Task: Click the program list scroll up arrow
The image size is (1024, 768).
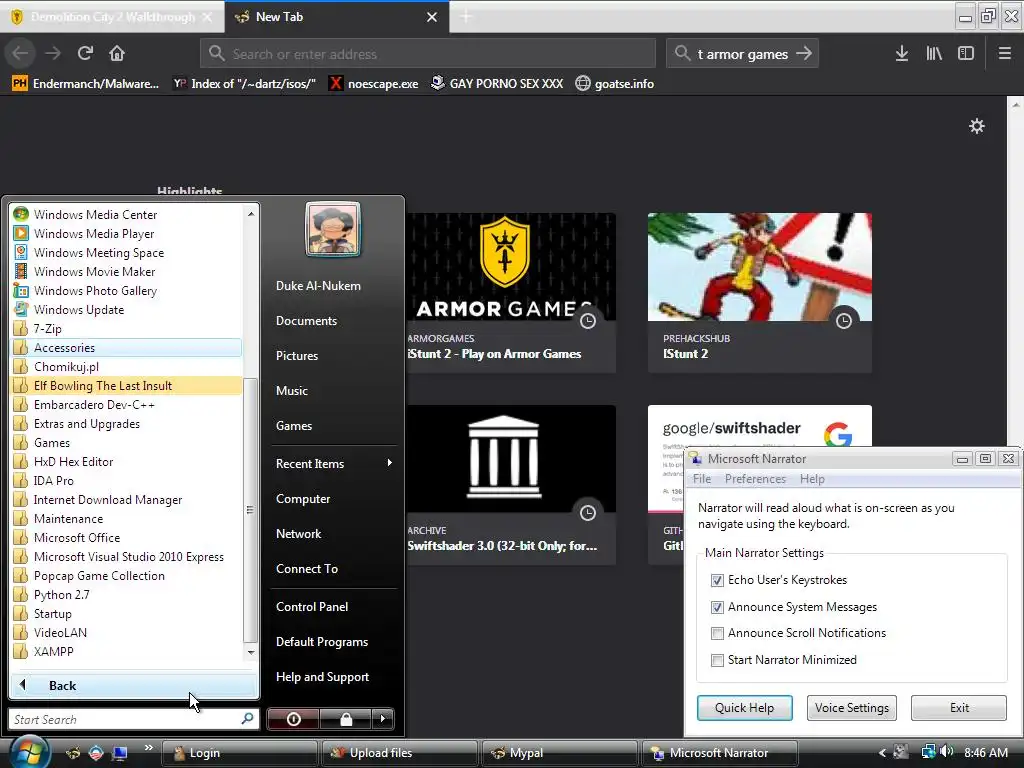Action: coord(251,214)
